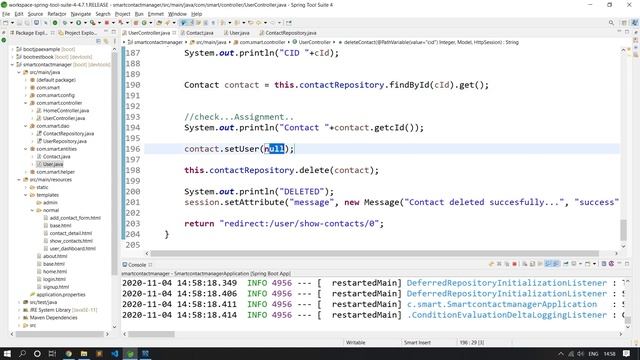Toggle Link with Editor in Package Explorer
The height and width of the screenshot is (360, 640).
106,41
